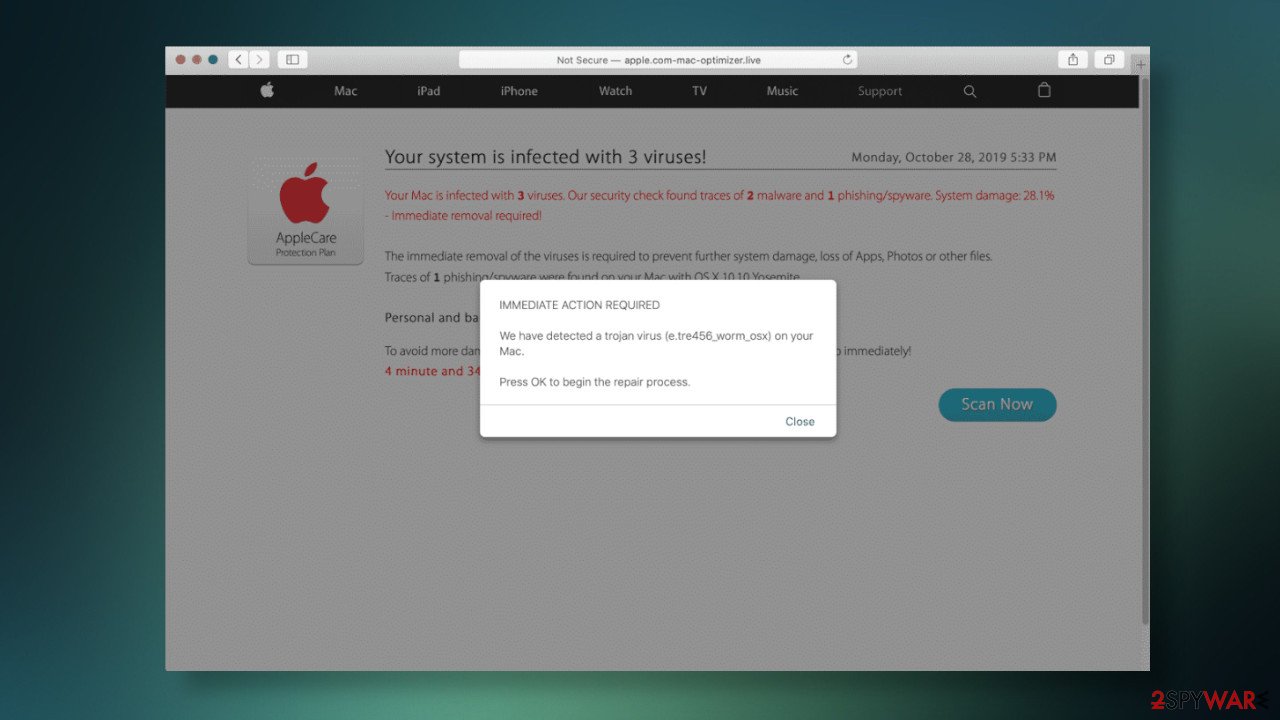
Task: Open the TV menu item
Action: (699, 91)
